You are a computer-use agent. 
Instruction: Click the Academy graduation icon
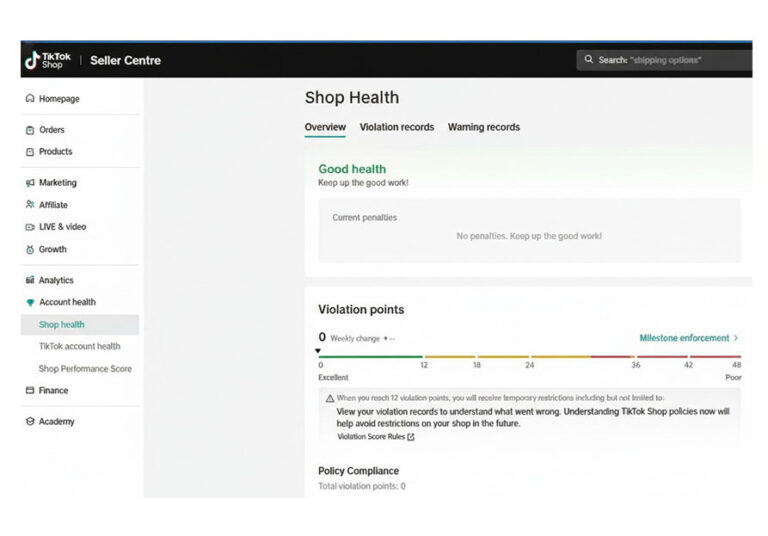(x=30, y=422)
